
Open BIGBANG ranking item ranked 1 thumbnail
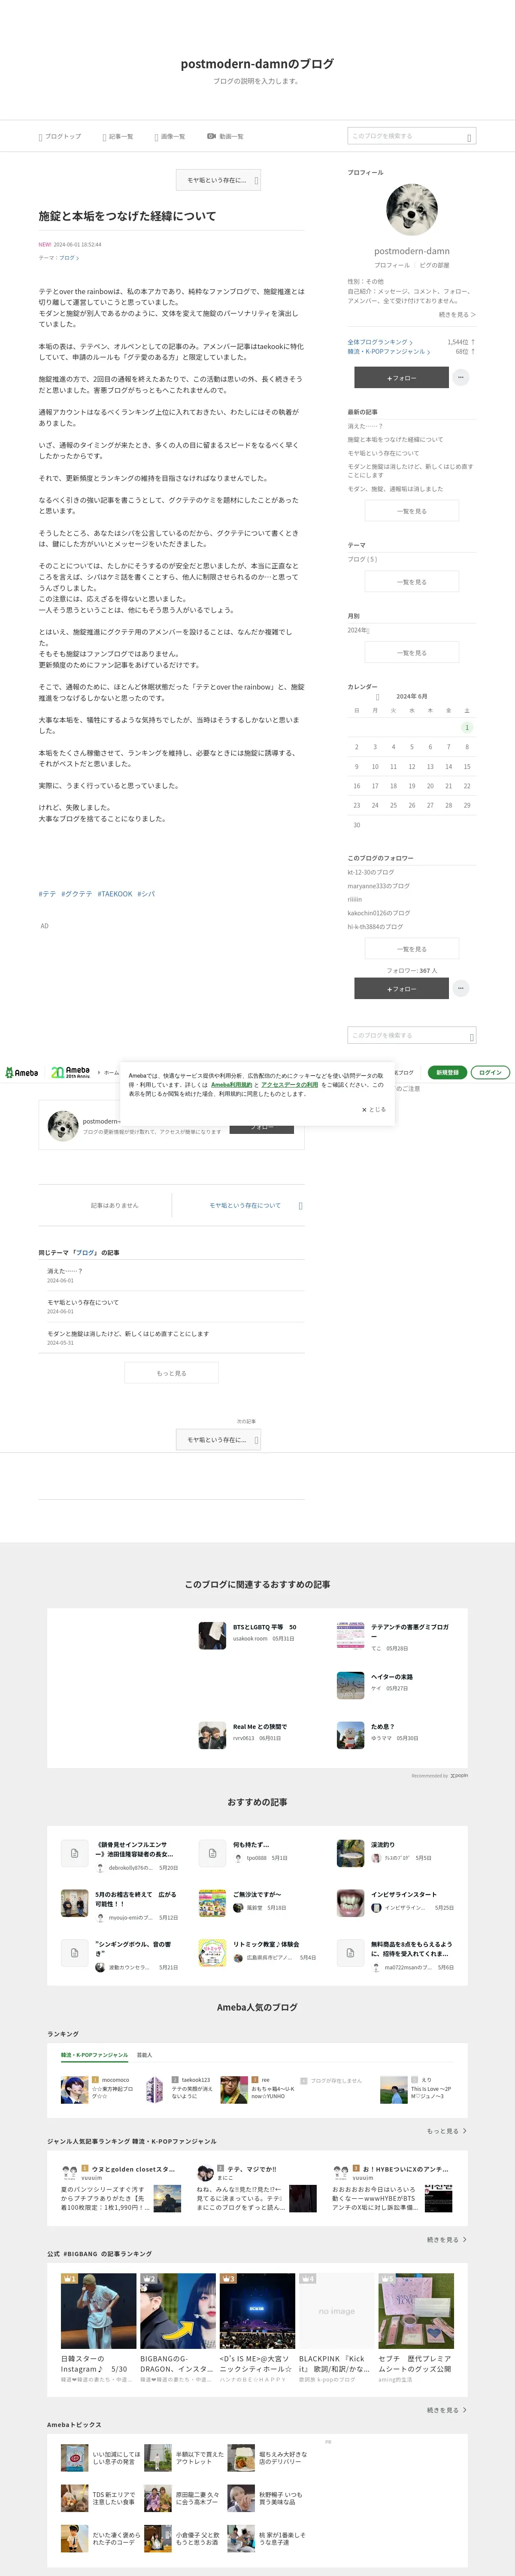[x=98, y=2311]
